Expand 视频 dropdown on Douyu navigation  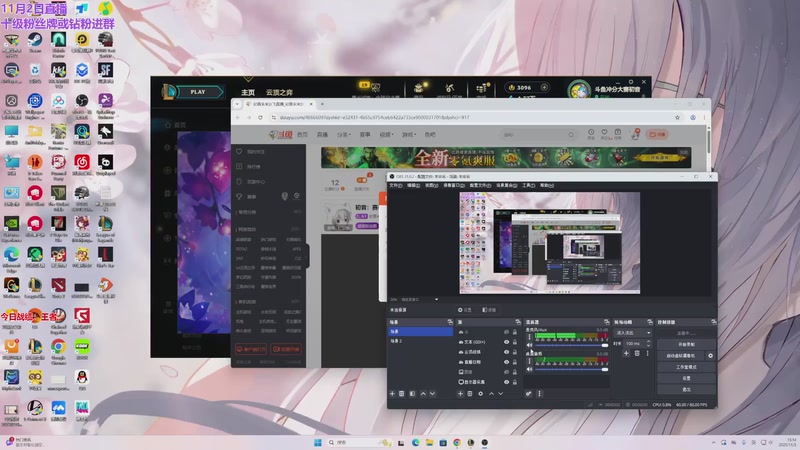386,135
